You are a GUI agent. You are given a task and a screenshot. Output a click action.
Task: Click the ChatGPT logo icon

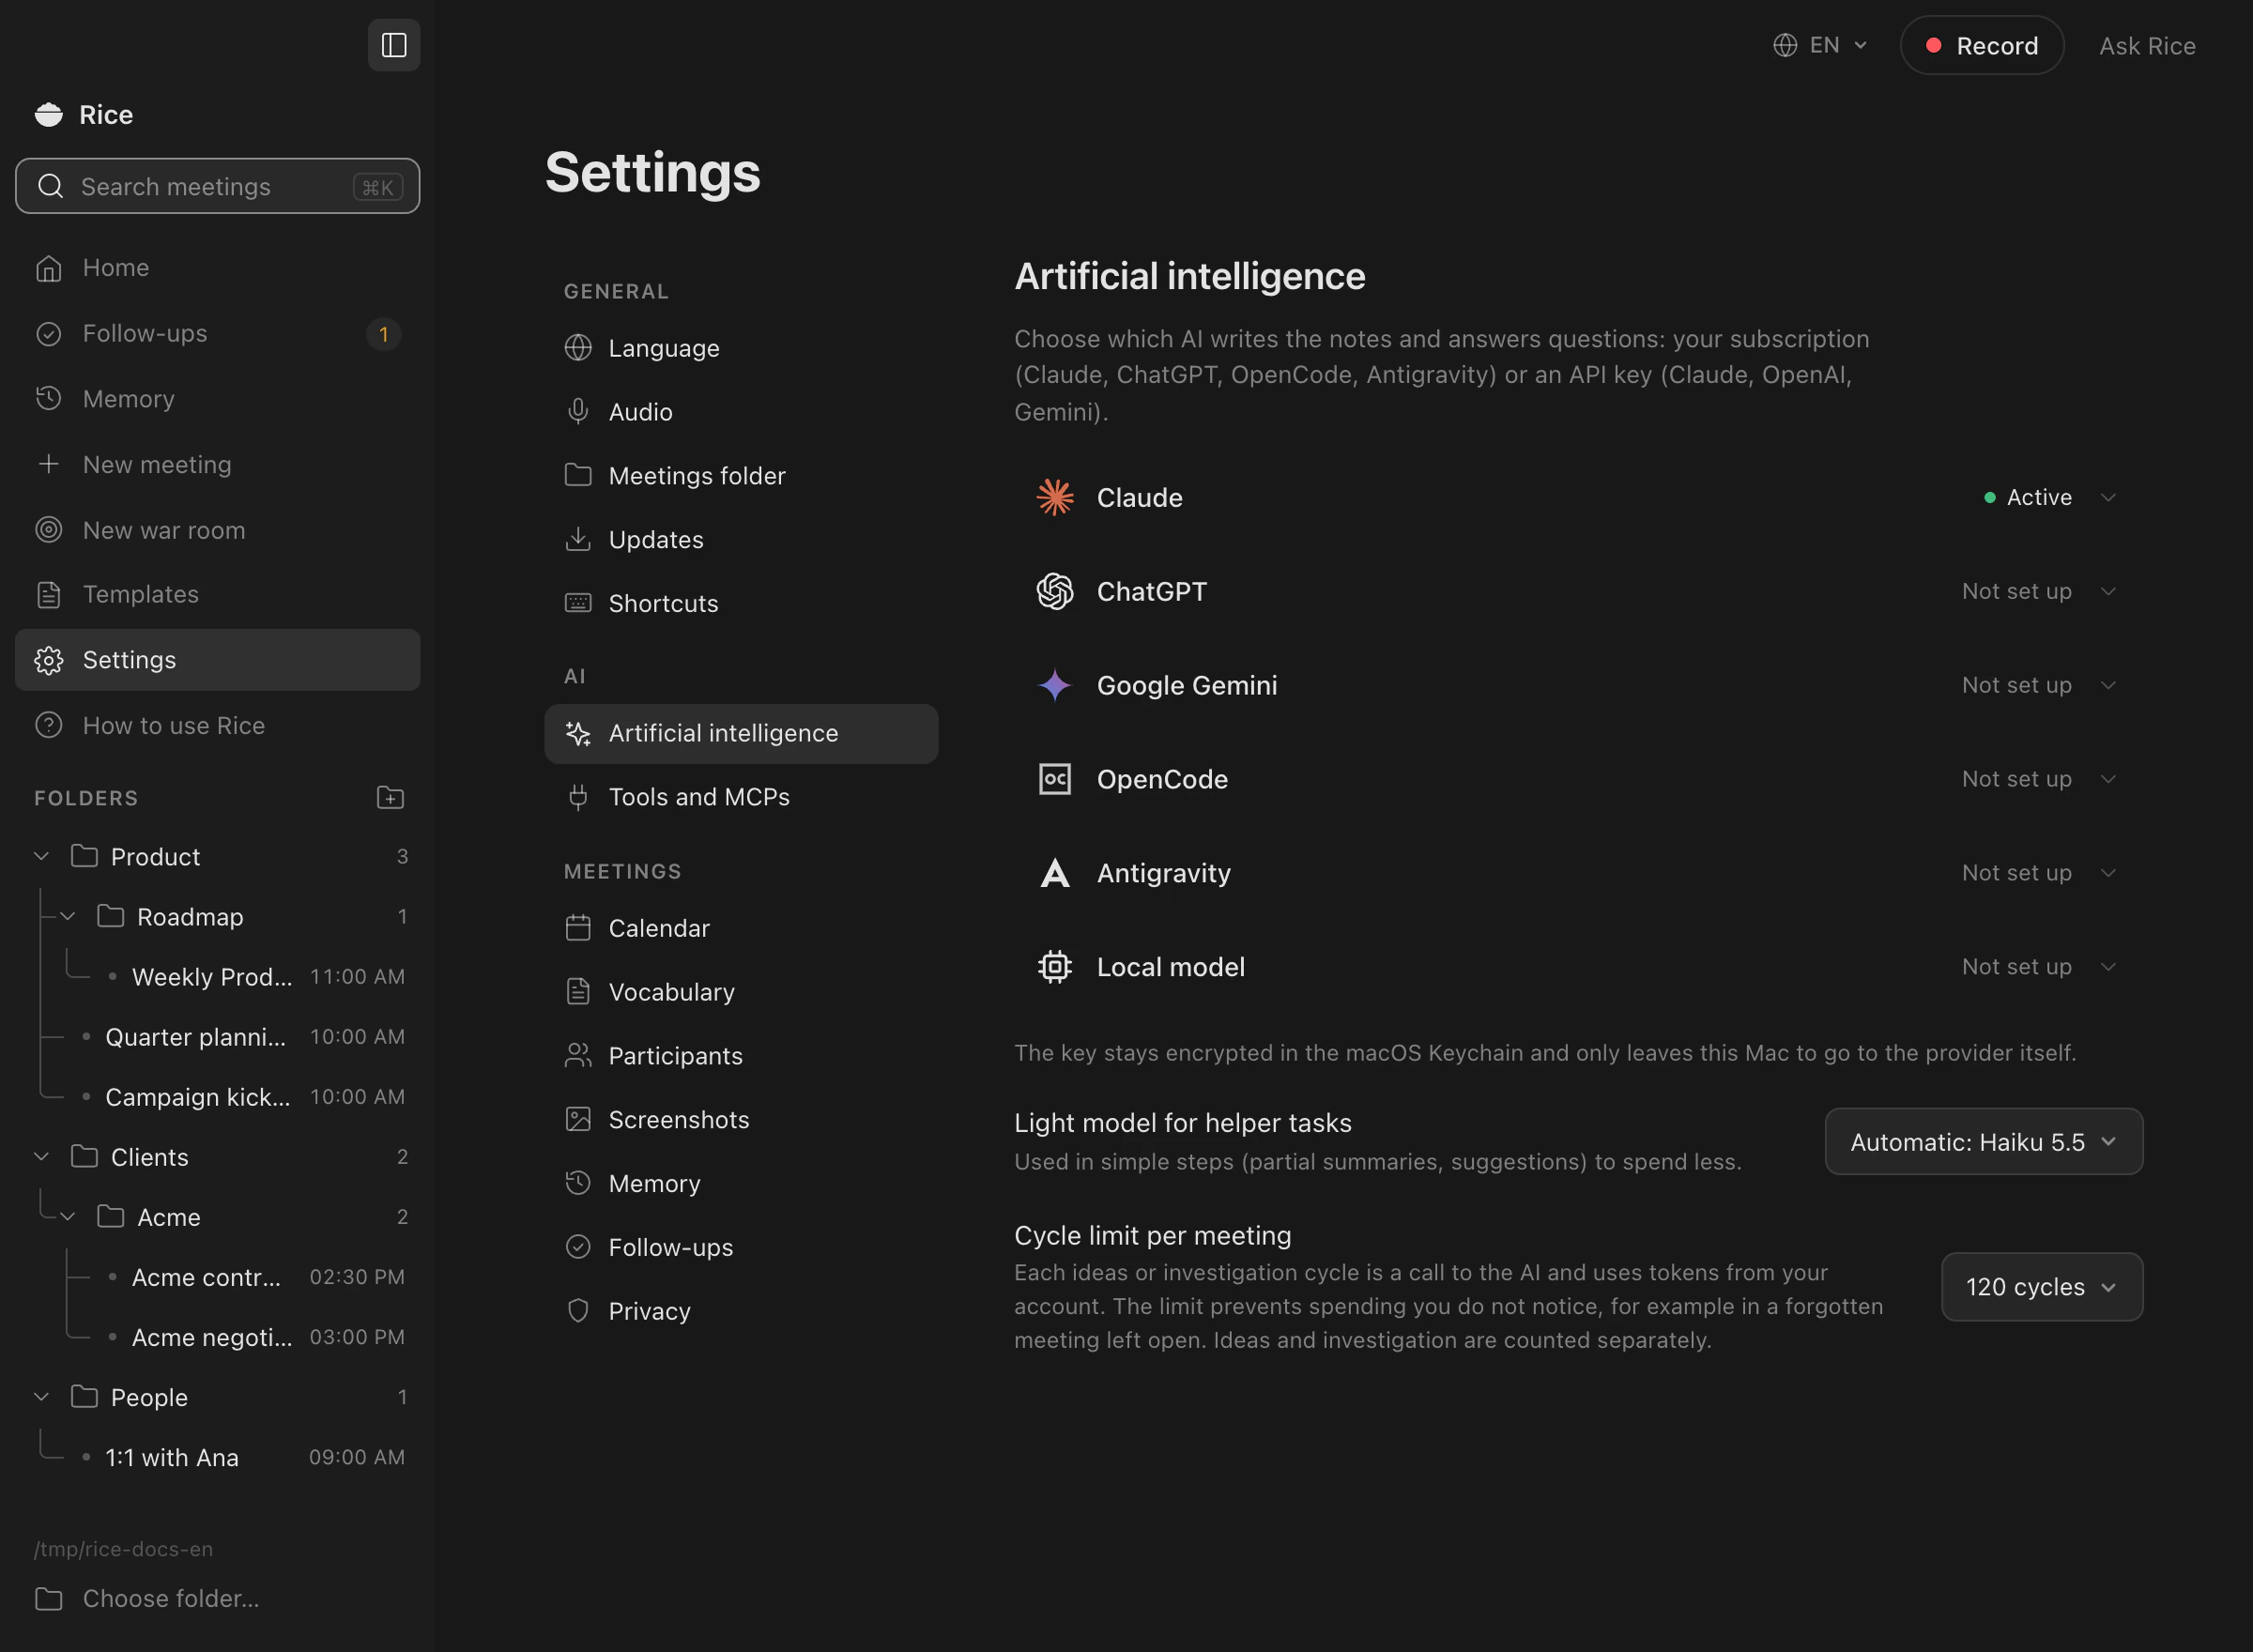pyautogui.click(x=1055, y=591)
